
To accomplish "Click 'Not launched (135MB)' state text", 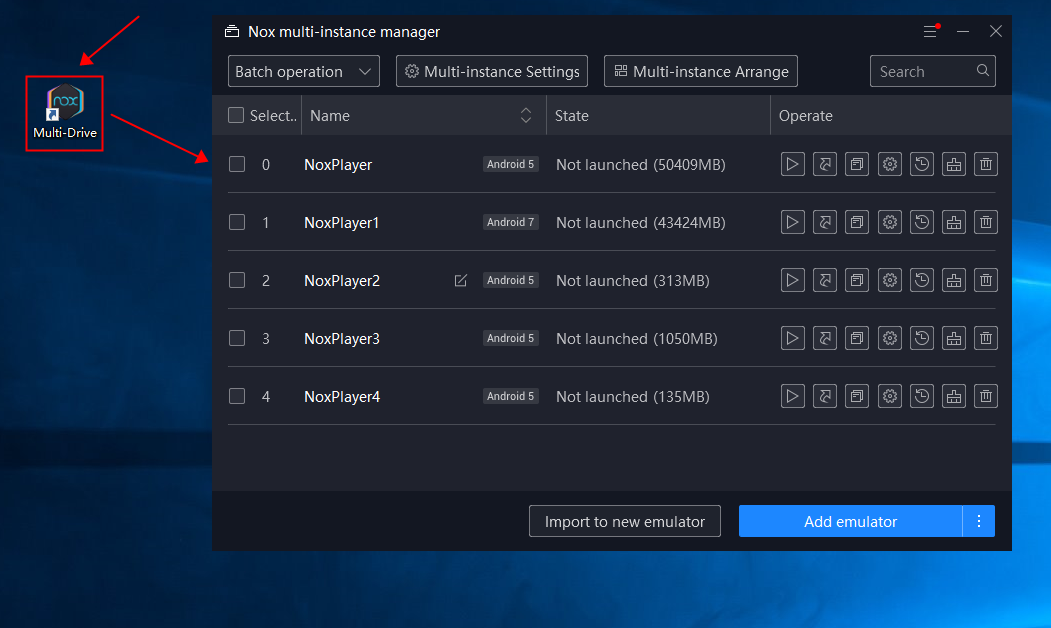I will 633,396.
